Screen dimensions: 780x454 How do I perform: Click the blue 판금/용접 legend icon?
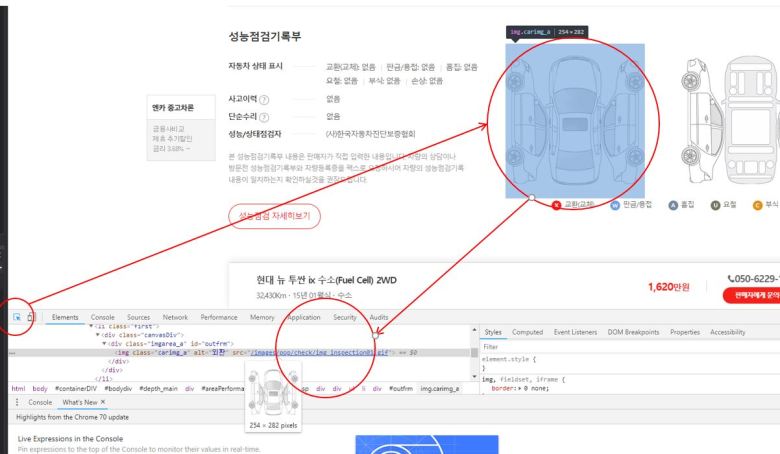(615, 204)
